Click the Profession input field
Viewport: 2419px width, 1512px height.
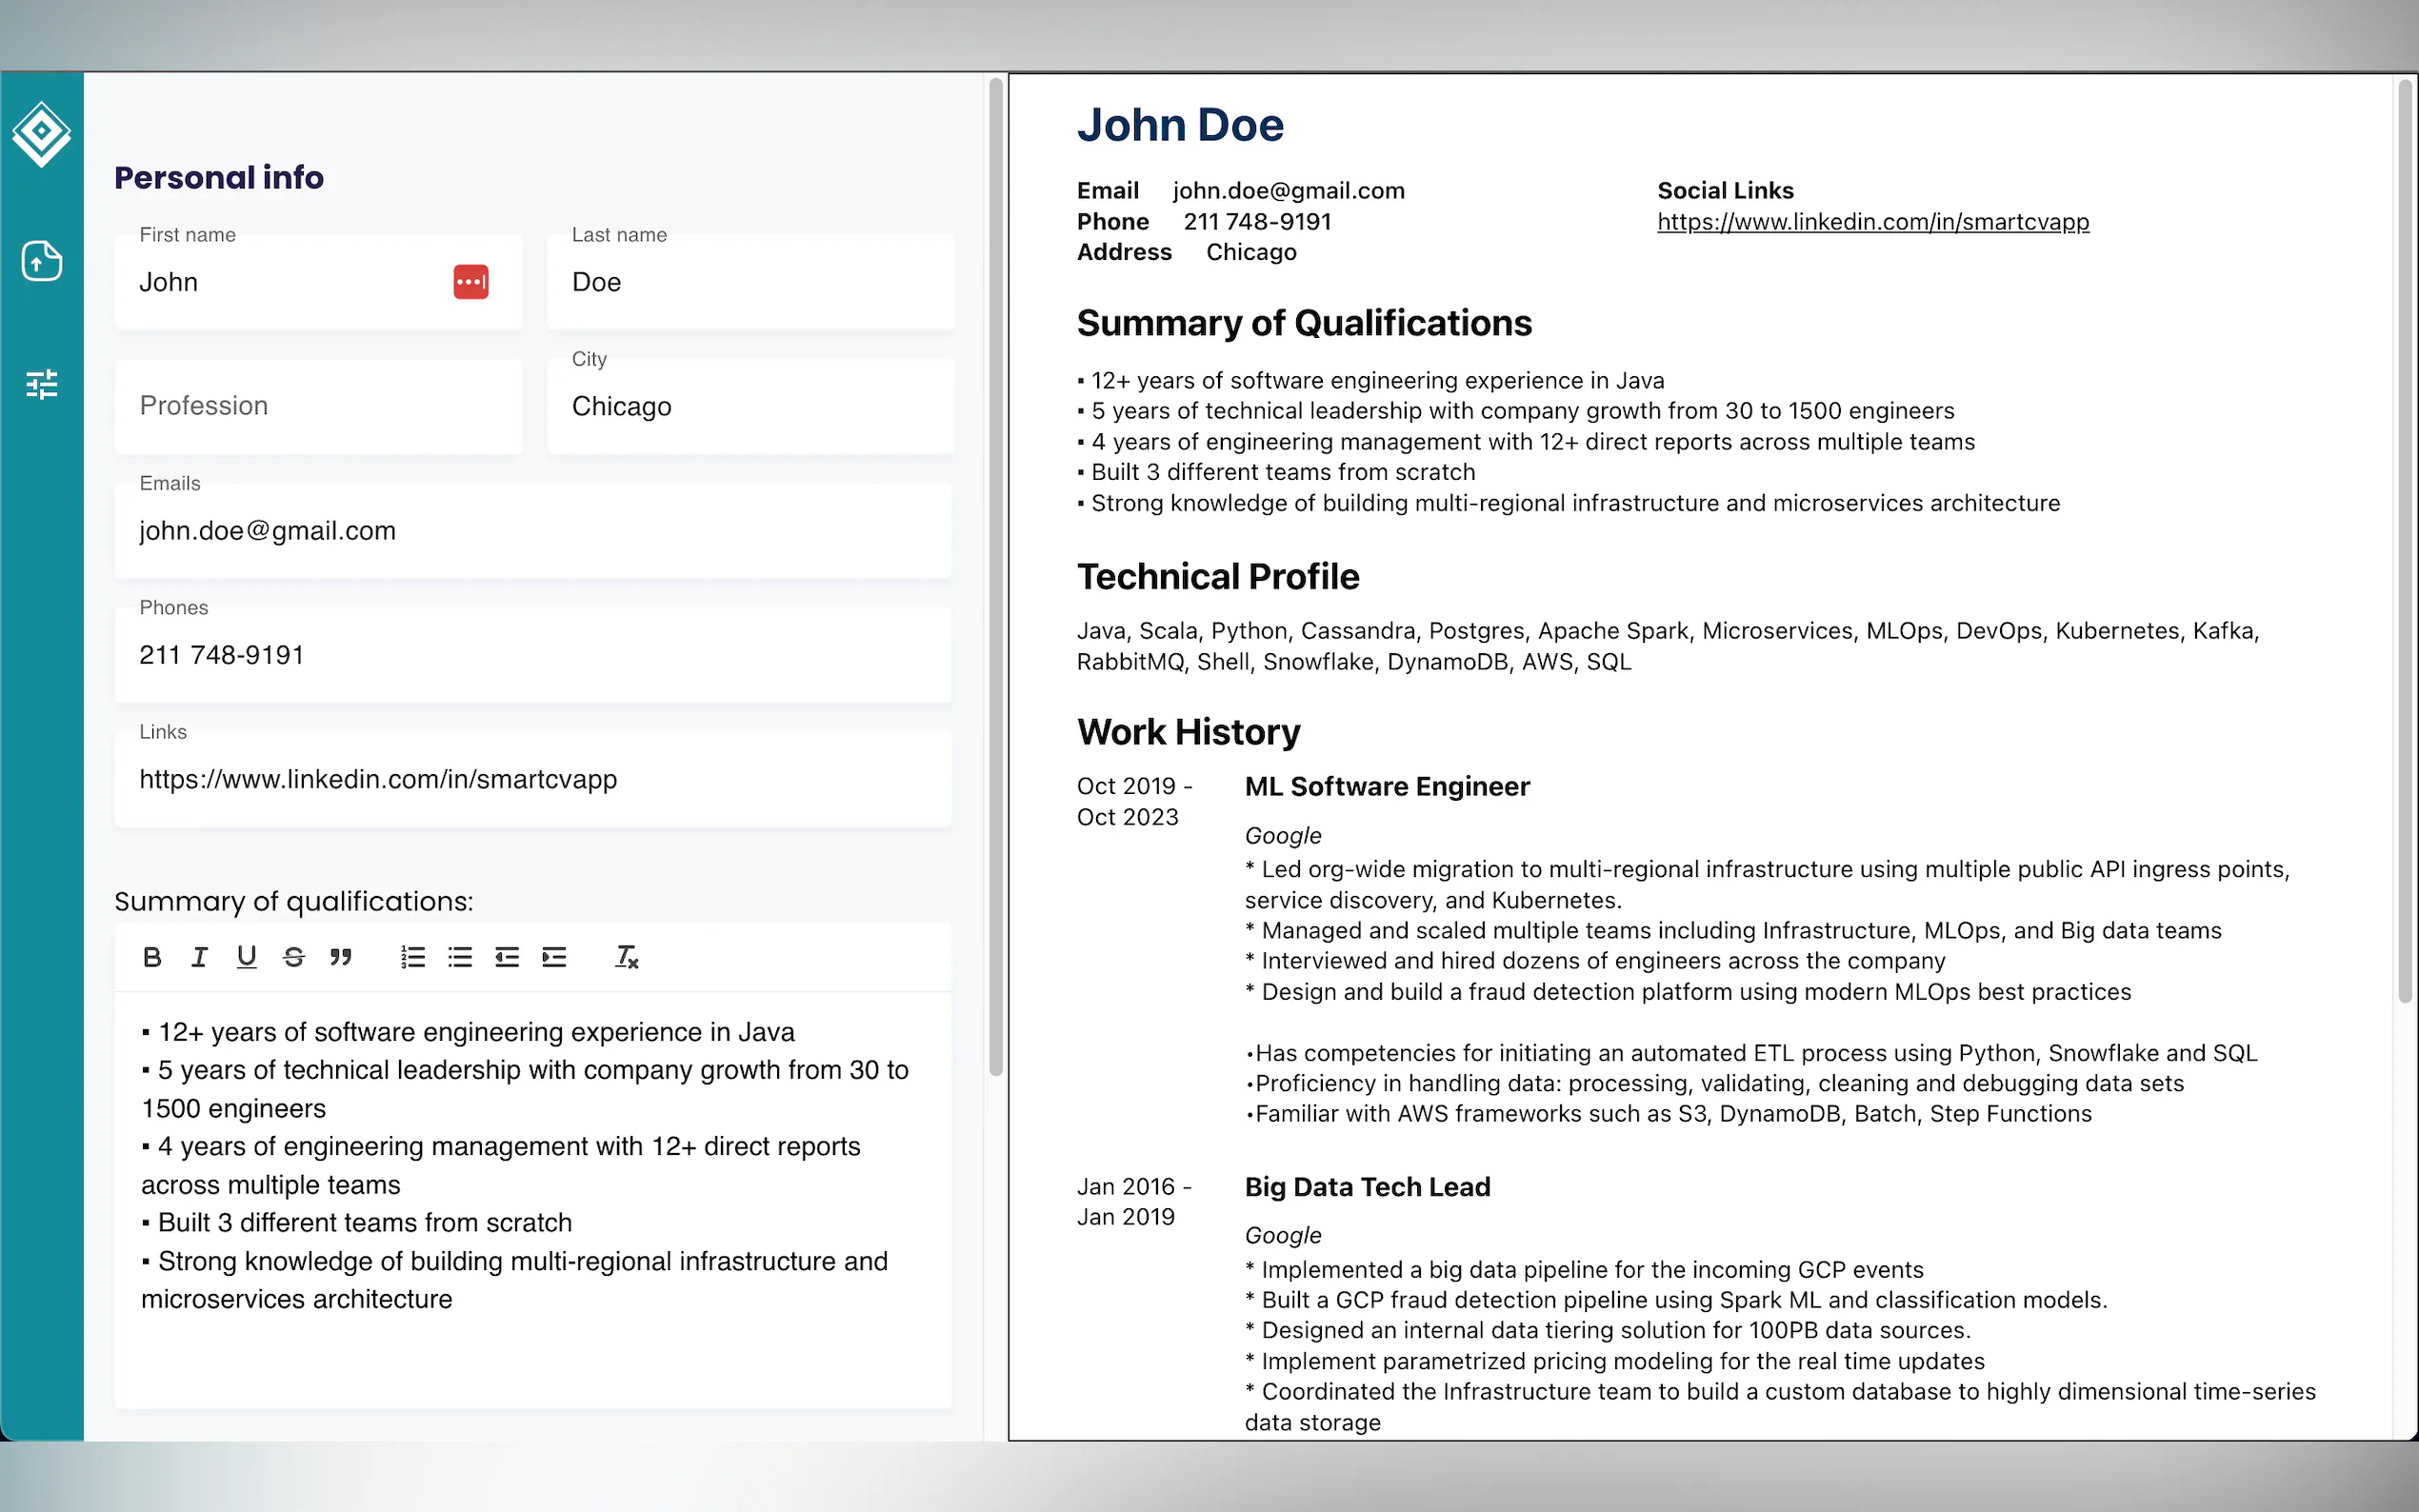(318, 406)
